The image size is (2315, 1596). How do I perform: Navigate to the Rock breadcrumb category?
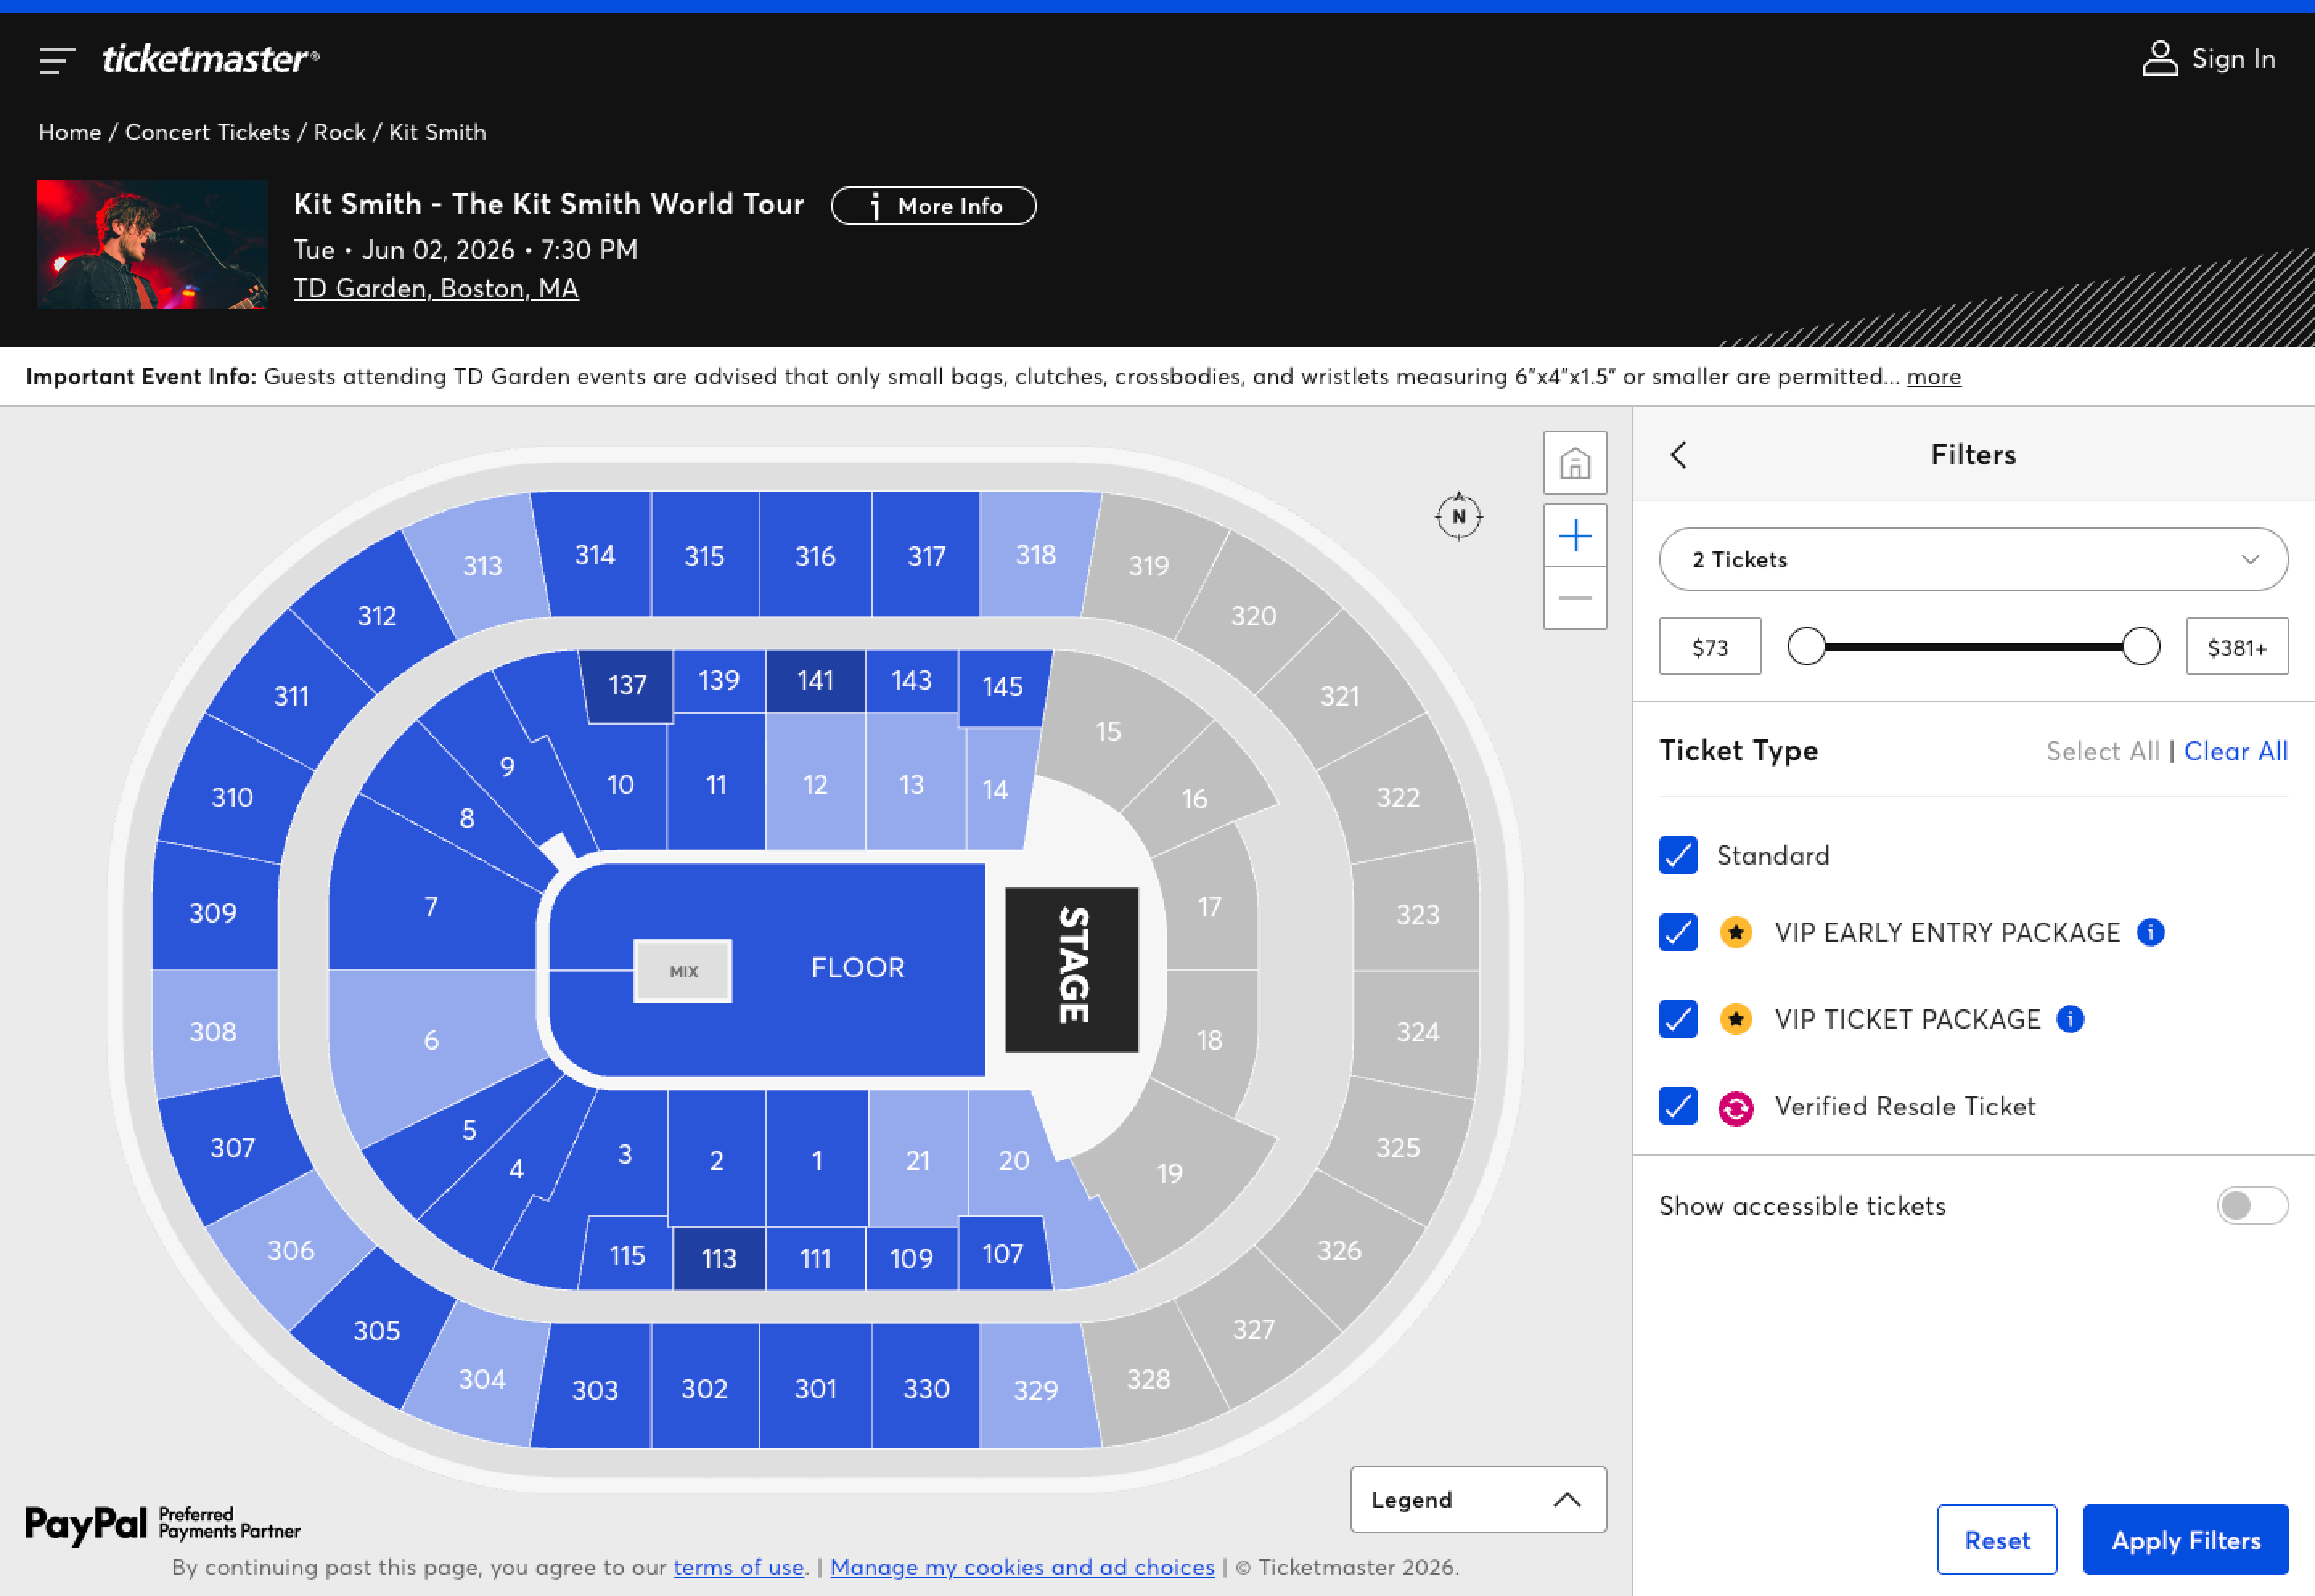(340, 131)
